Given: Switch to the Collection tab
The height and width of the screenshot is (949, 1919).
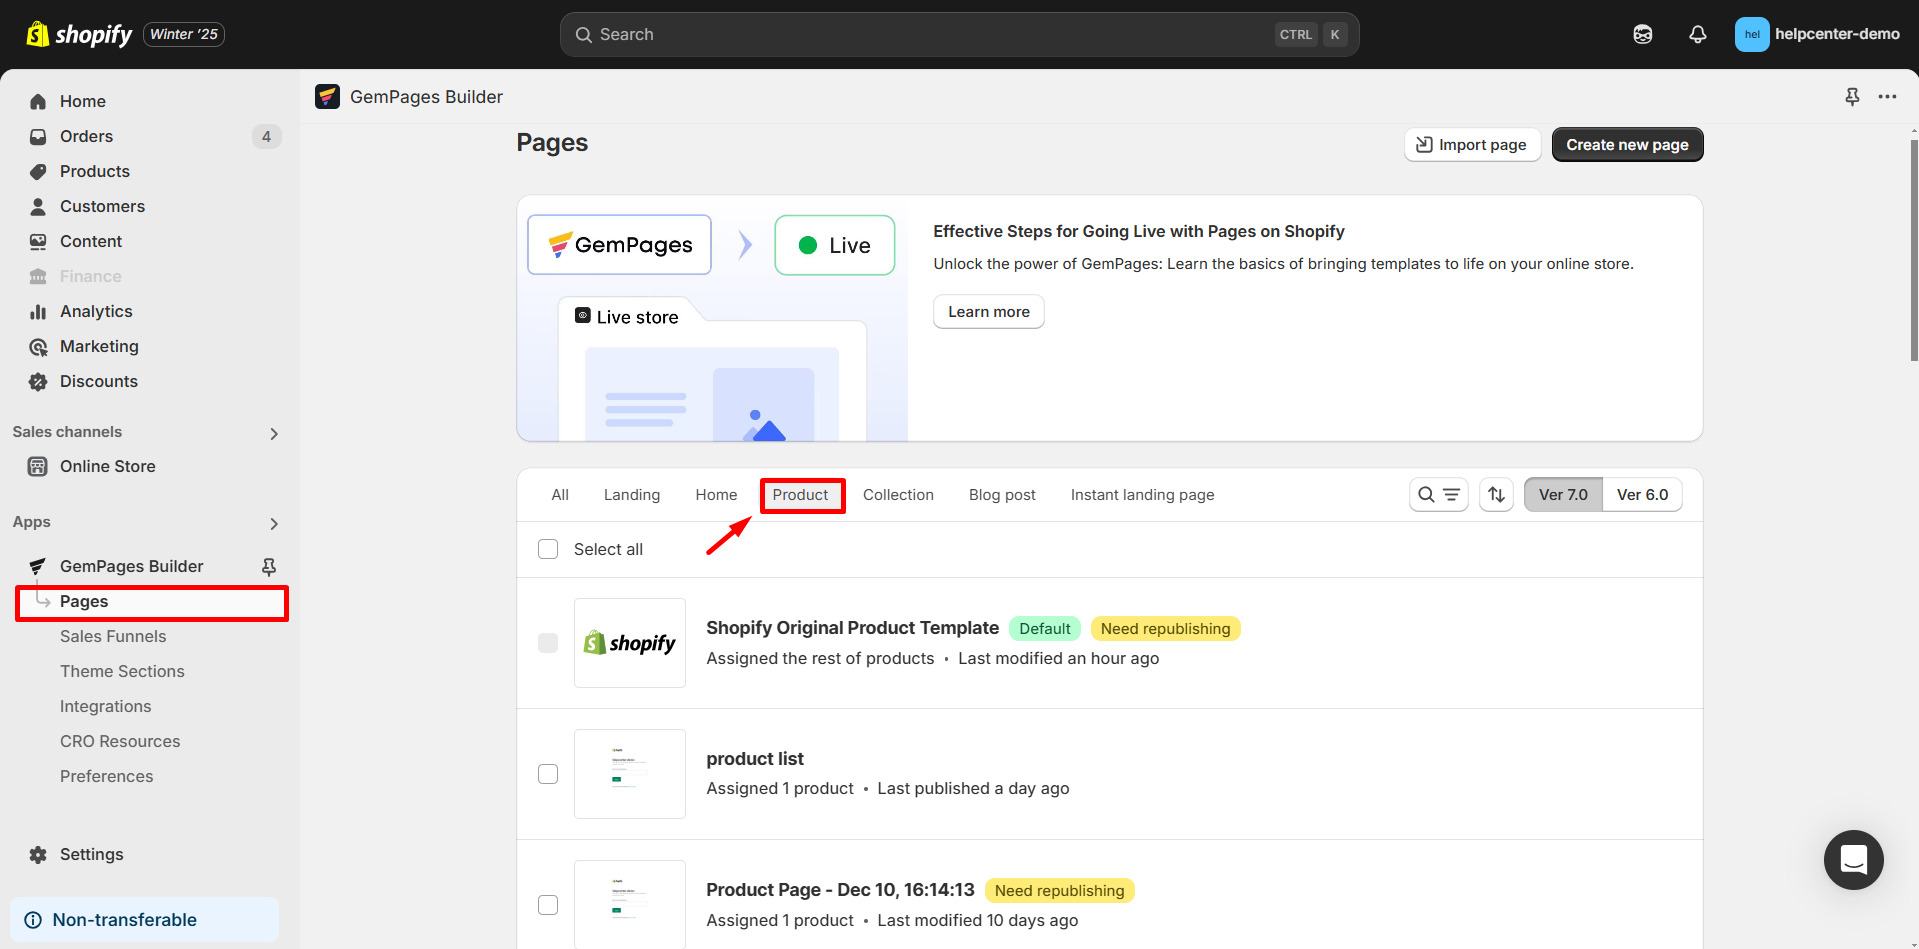Looking at the screenshot, I should click(x=897, y=495).
